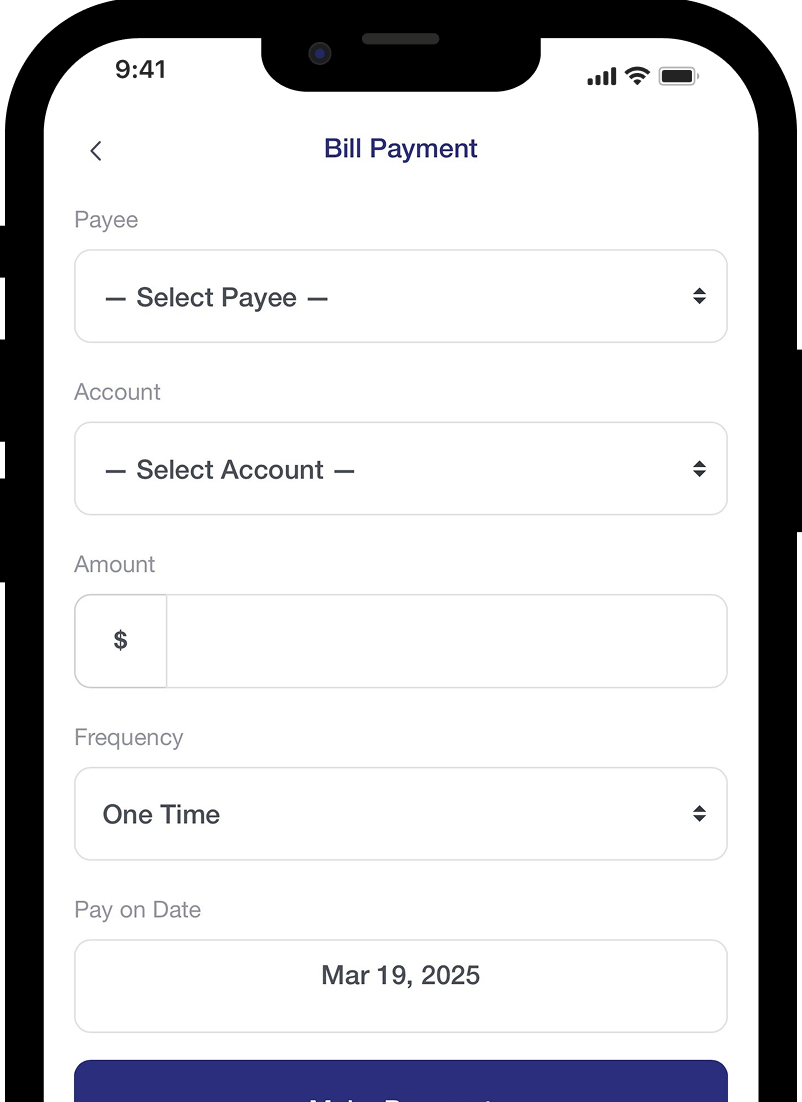Click the up-down arrows in Account field

coord(699,469)
